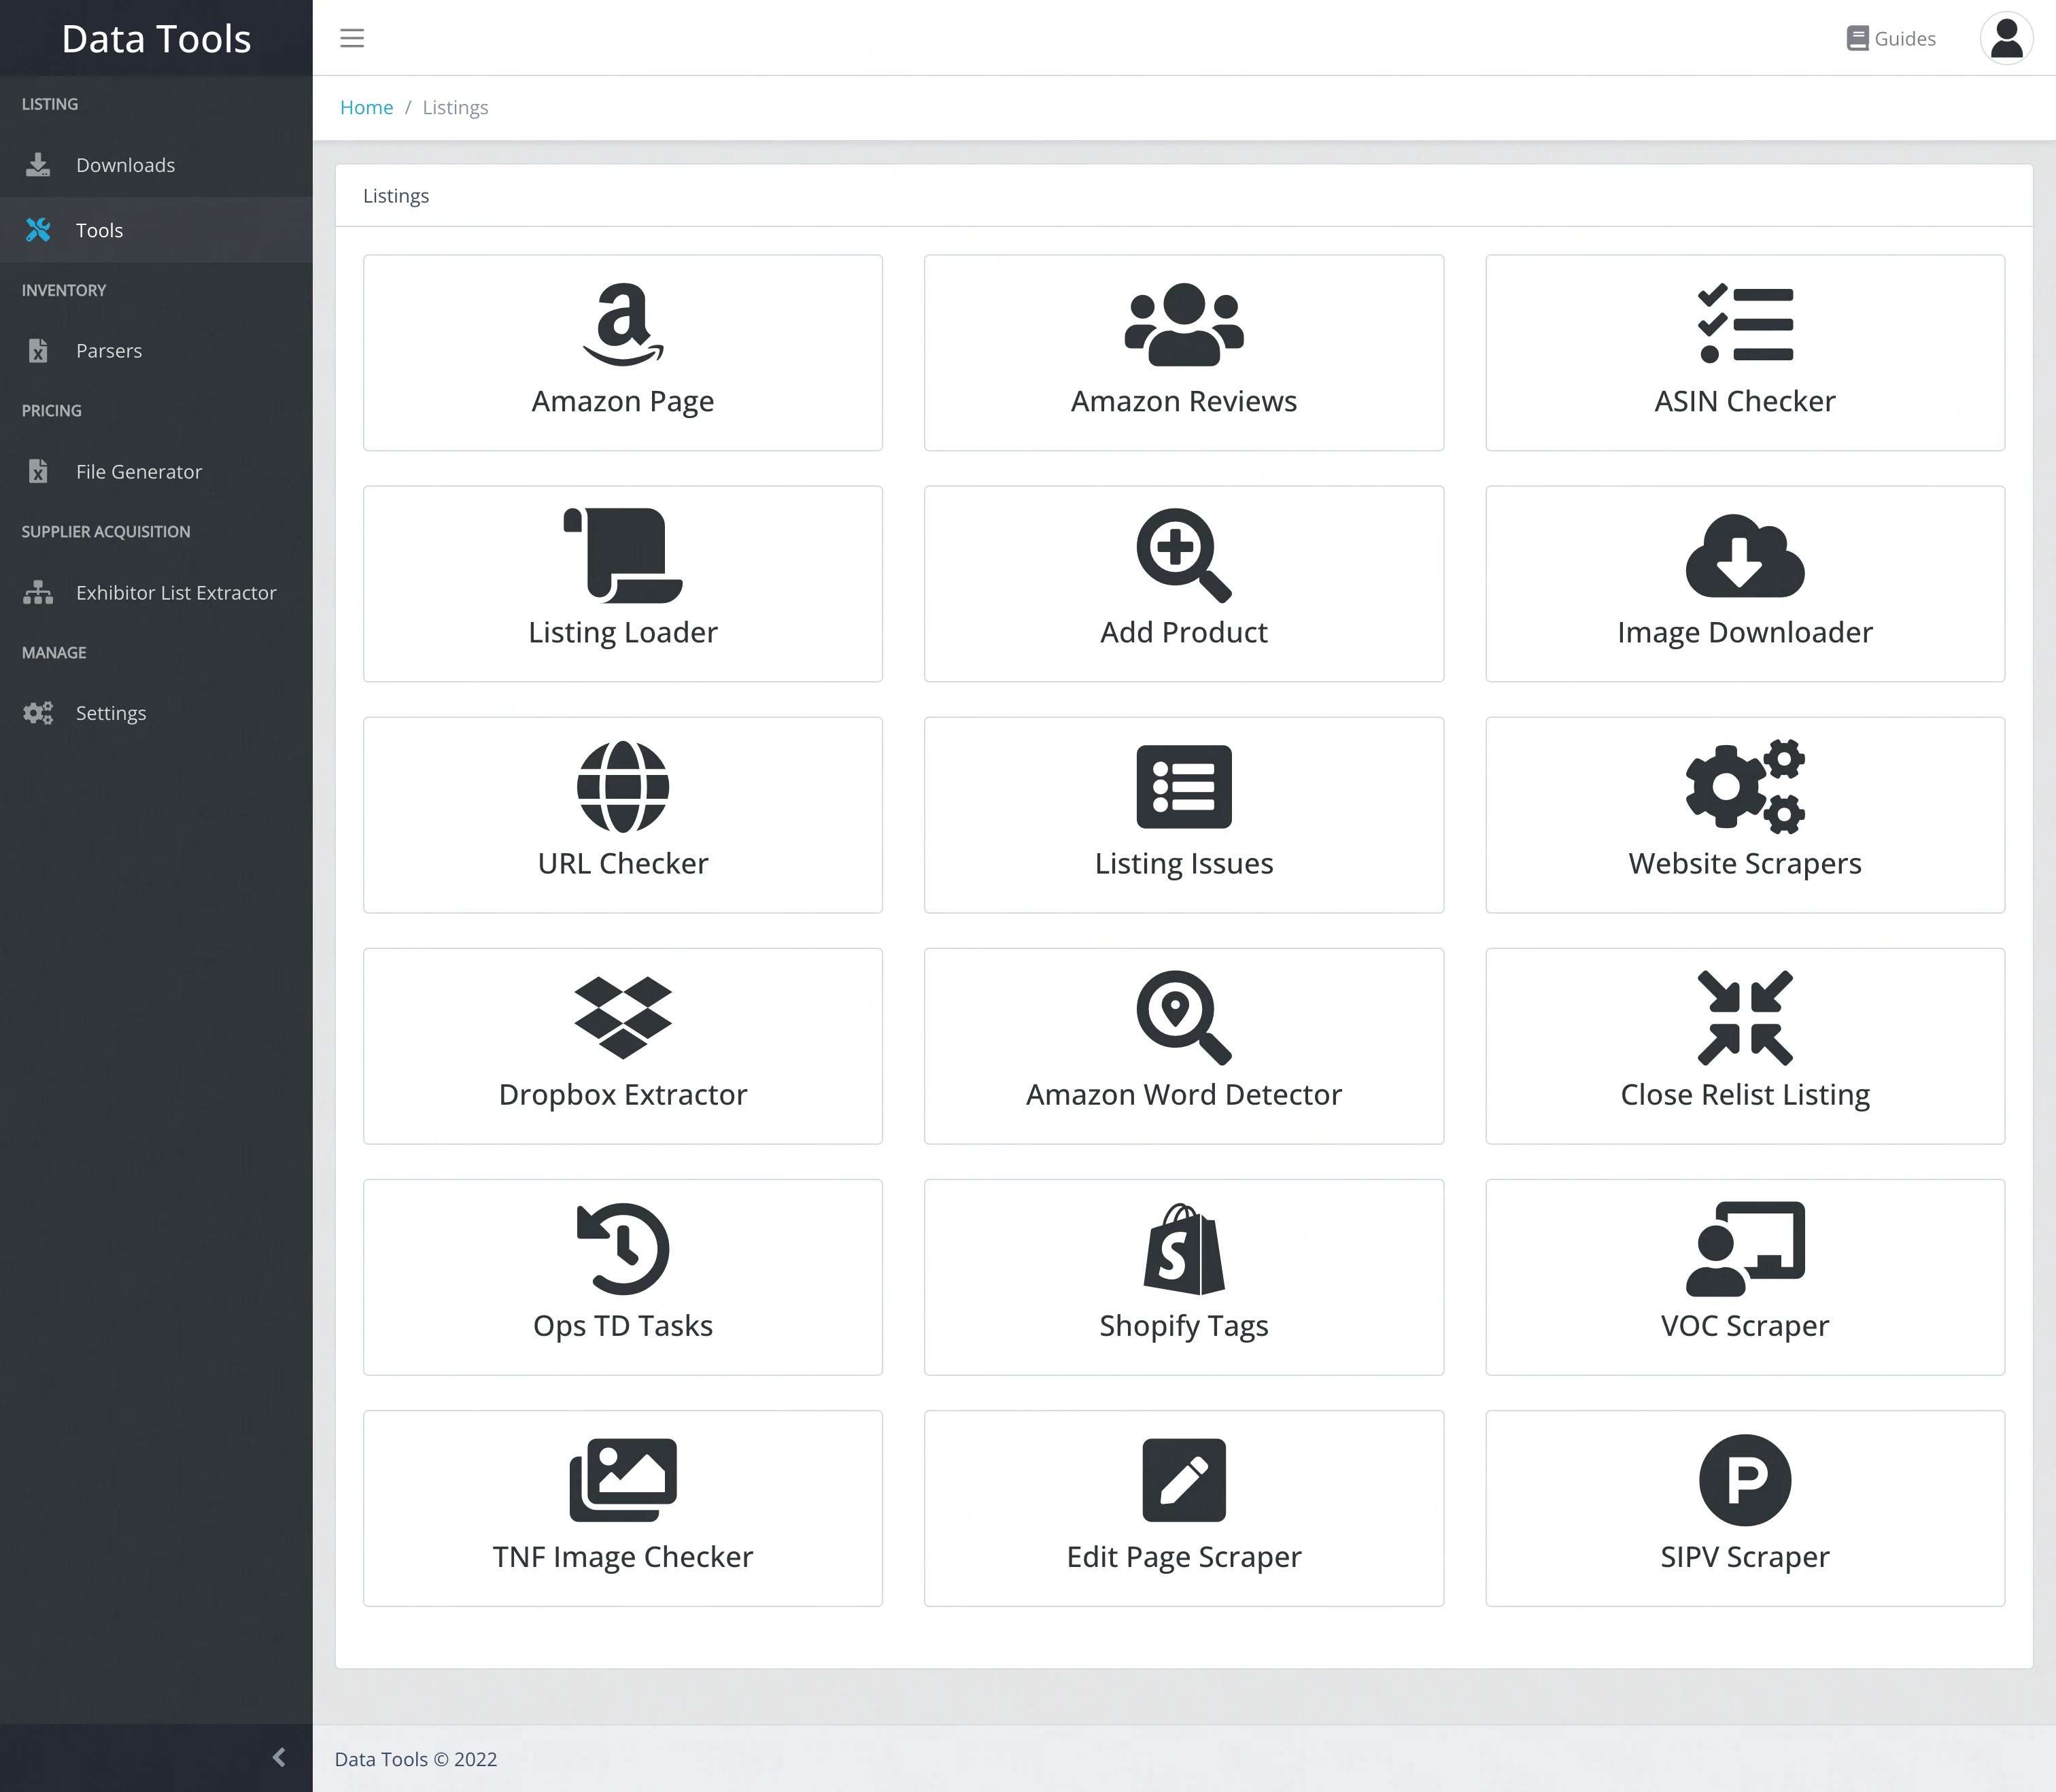The height and width of the screenshot is (1792, 2056).
Task: Open the Edit Page Scraper pencil icon
Action: 1184,1479
